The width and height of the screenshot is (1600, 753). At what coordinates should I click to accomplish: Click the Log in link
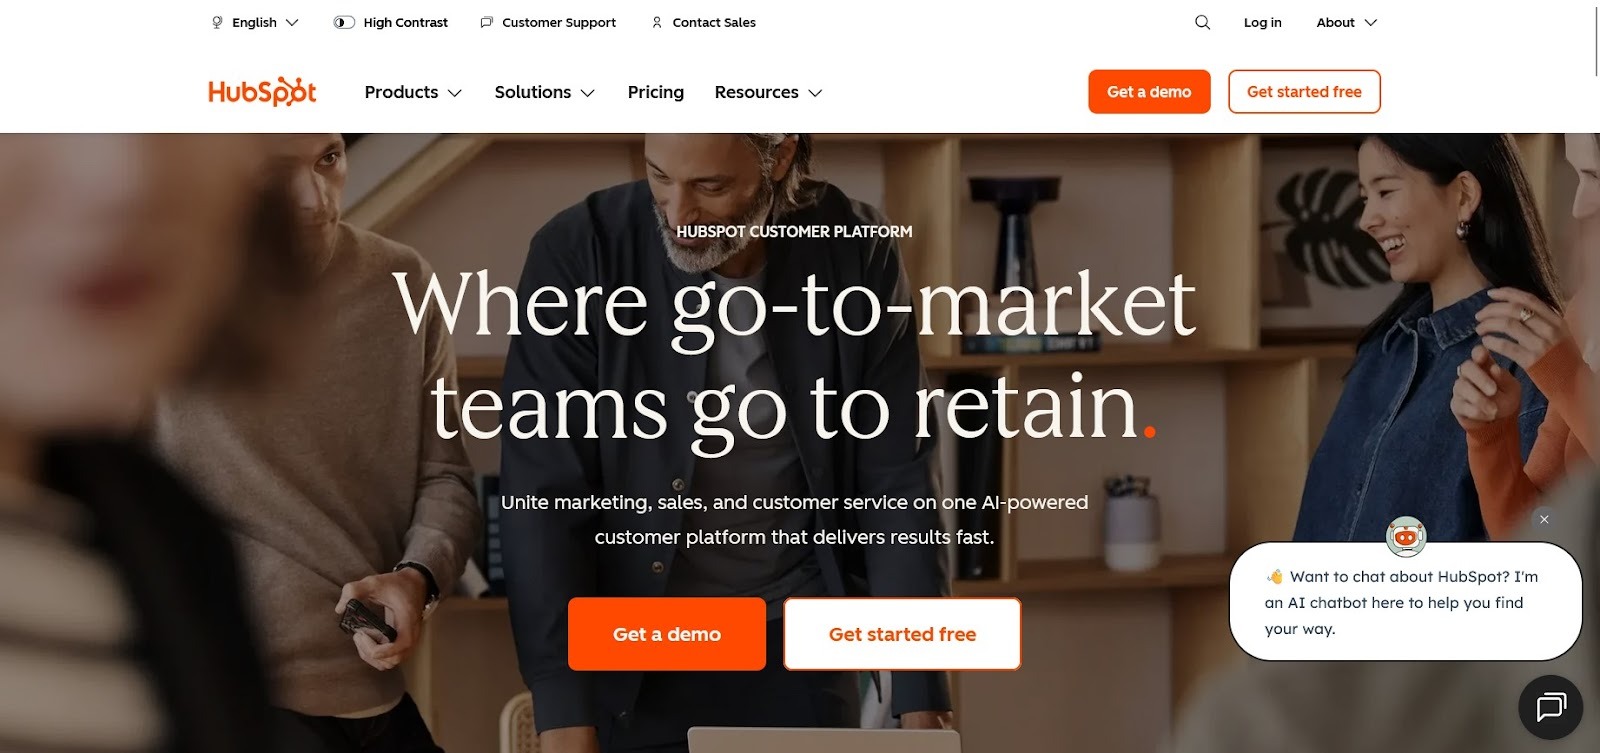tap(1262, 22)
